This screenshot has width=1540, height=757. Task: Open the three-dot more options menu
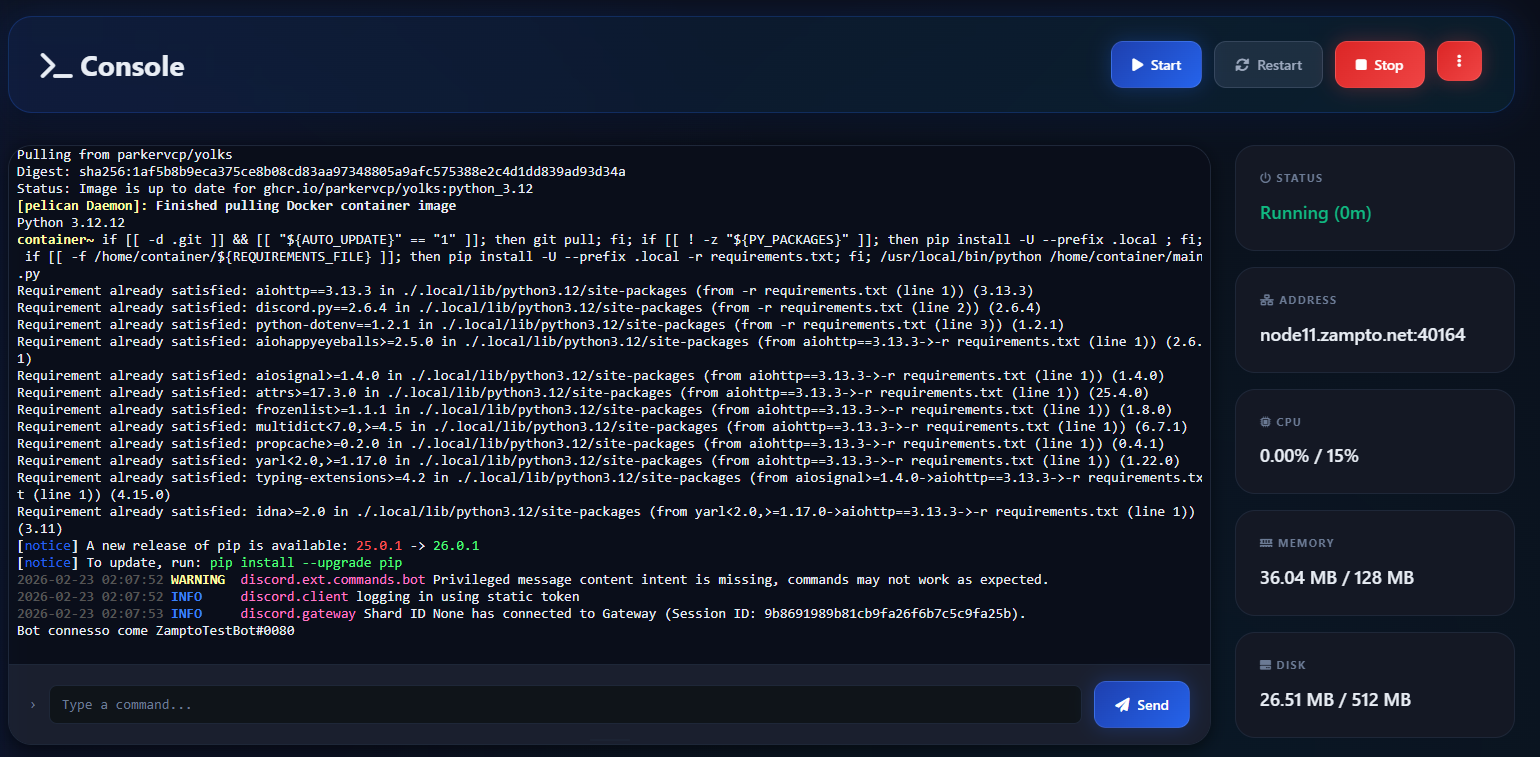click(1459, 62)
